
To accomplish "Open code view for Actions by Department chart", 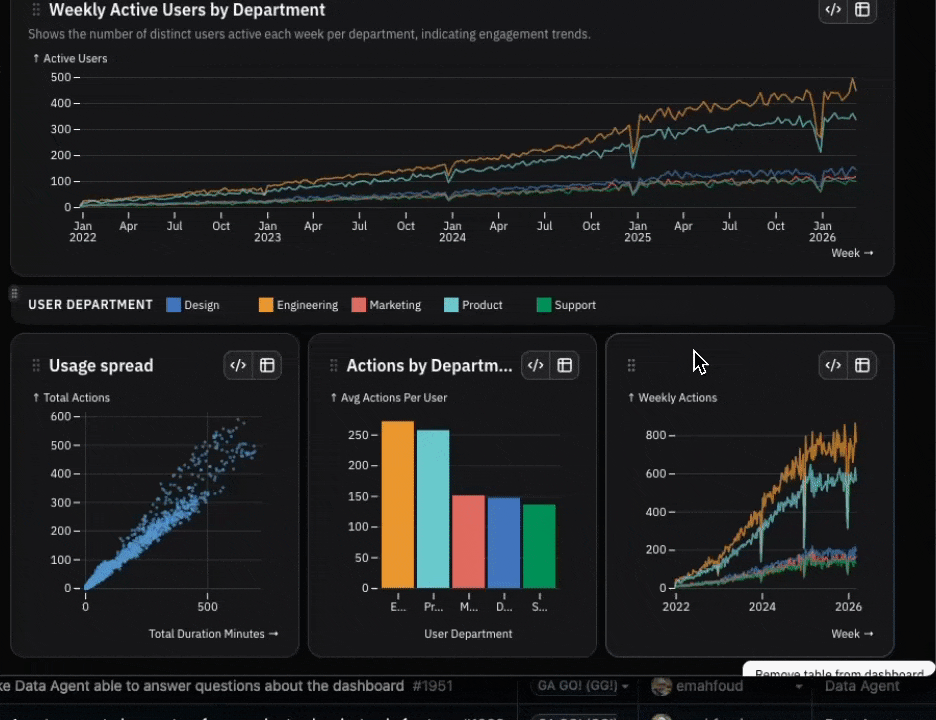I will coord(535,365).
